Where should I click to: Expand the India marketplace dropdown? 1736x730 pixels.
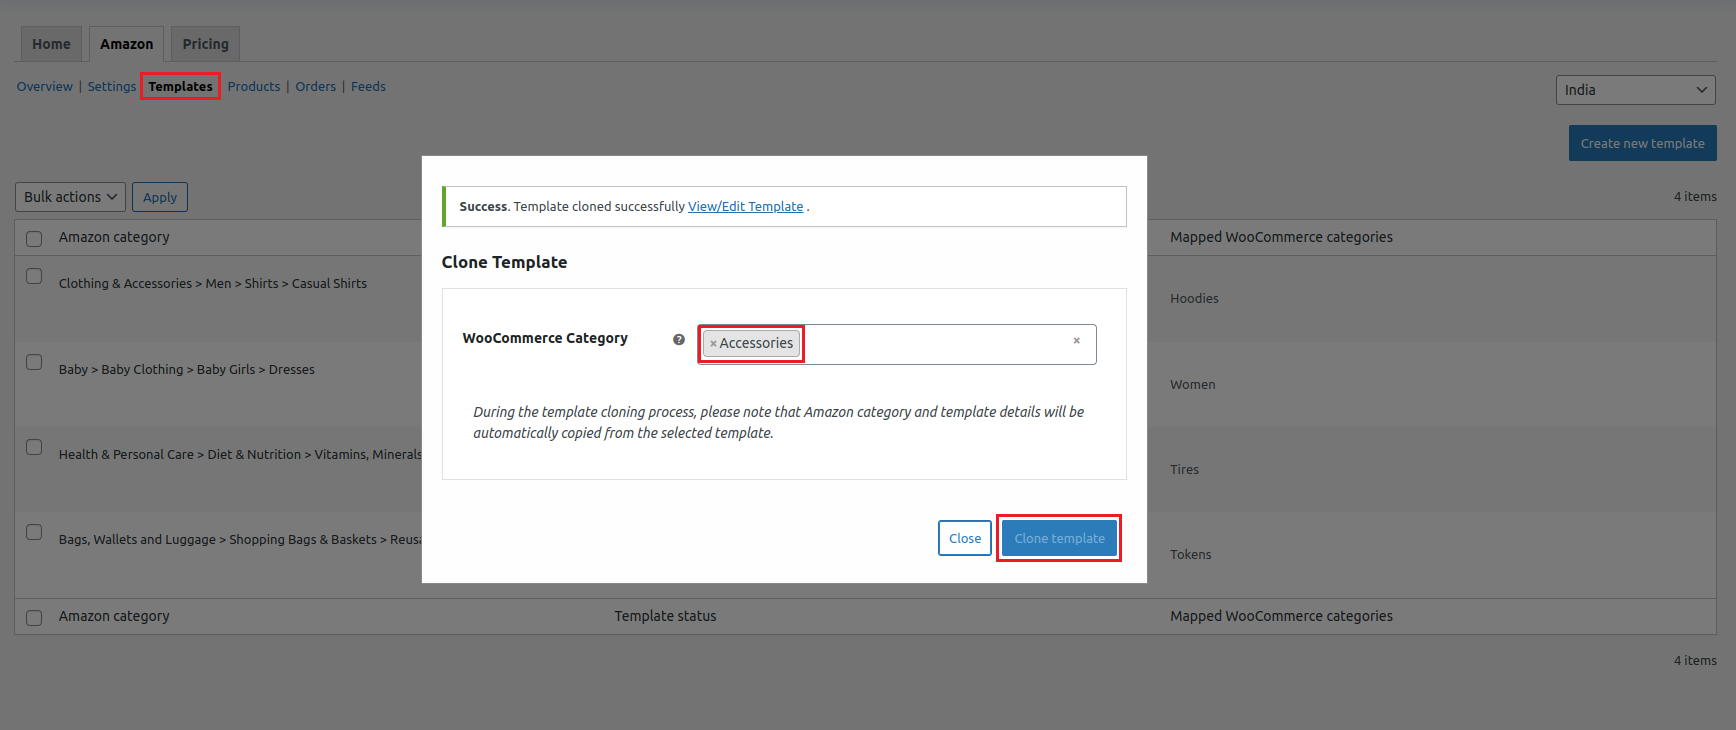[1635, 90]
